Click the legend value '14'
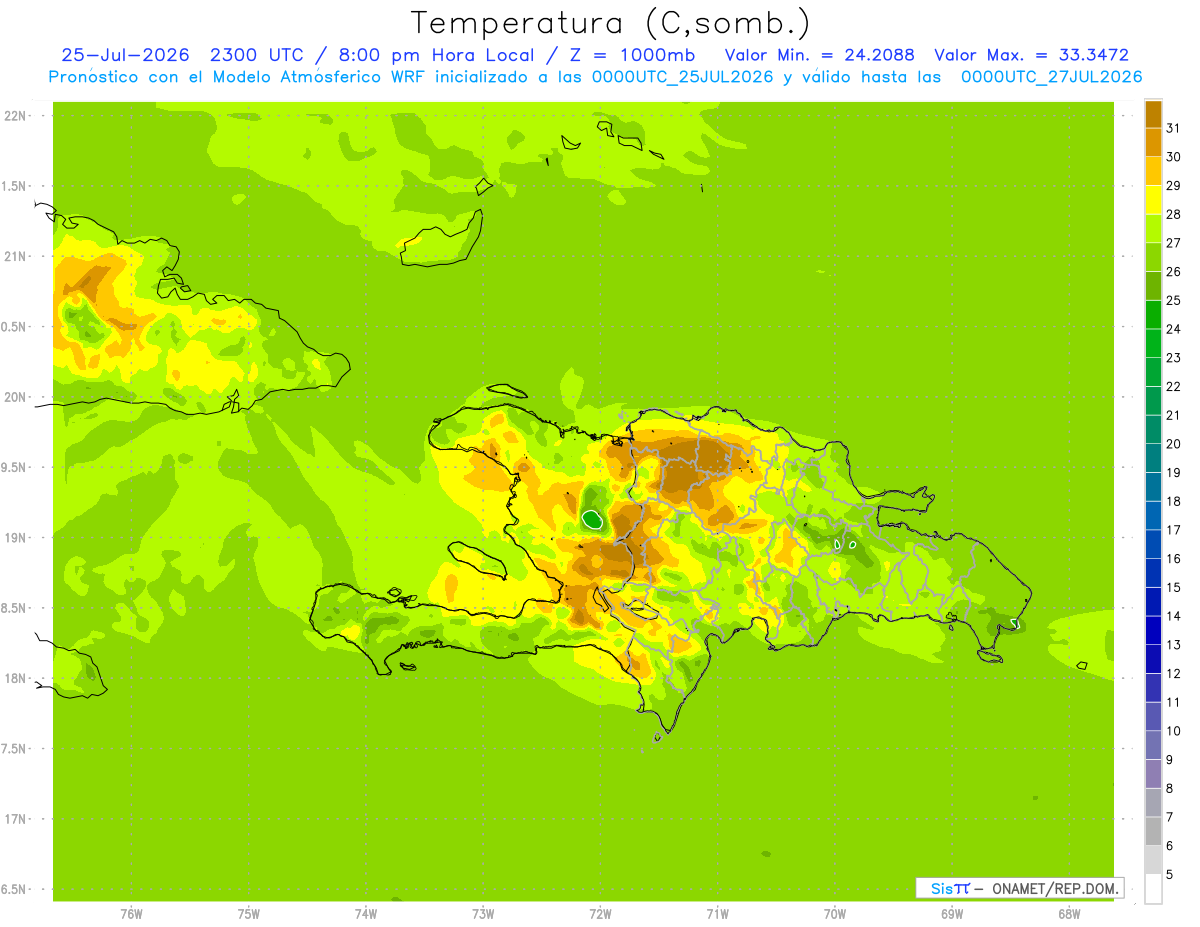The height and width of the screenshot is (927, 1200). (x=1173, y=616)
